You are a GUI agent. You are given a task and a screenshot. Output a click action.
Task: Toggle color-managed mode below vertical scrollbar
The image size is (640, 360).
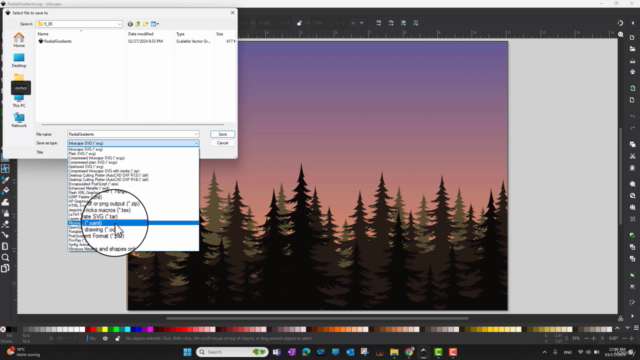click(x=620, y=318)
